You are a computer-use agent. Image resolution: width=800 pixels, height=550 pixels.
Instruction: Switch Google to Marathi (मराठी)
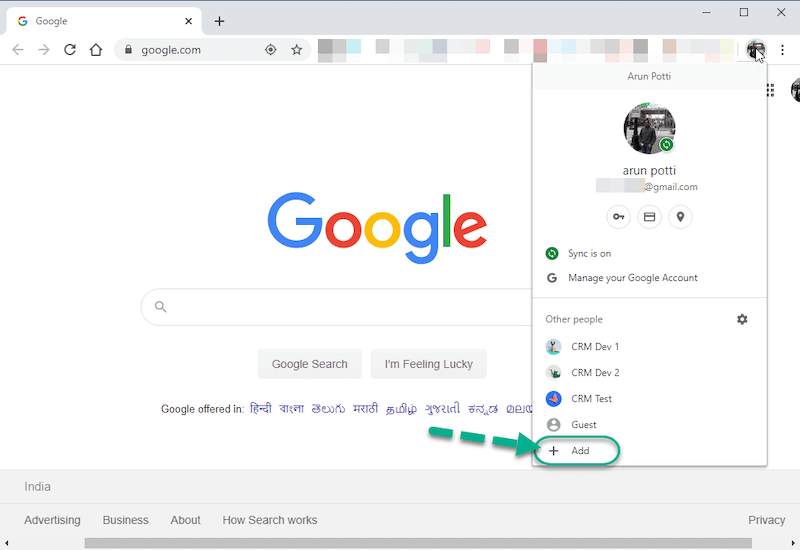click(x=365, y=409)
